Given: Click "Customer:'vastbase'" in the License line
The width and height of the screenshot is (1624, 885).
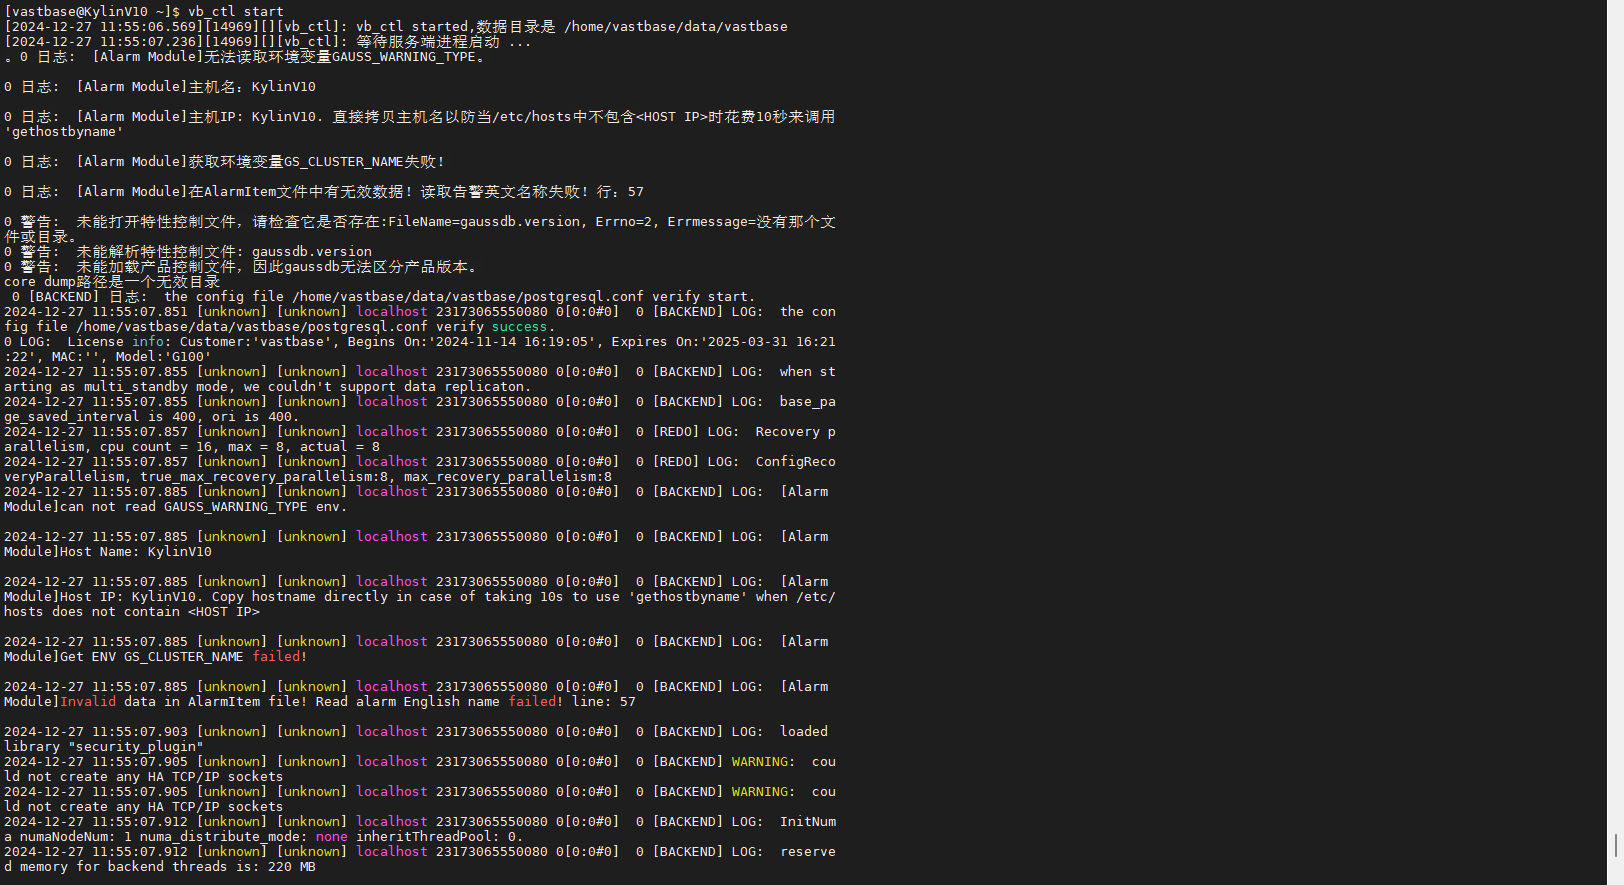Looking at the screenshot, I should 255,342.
